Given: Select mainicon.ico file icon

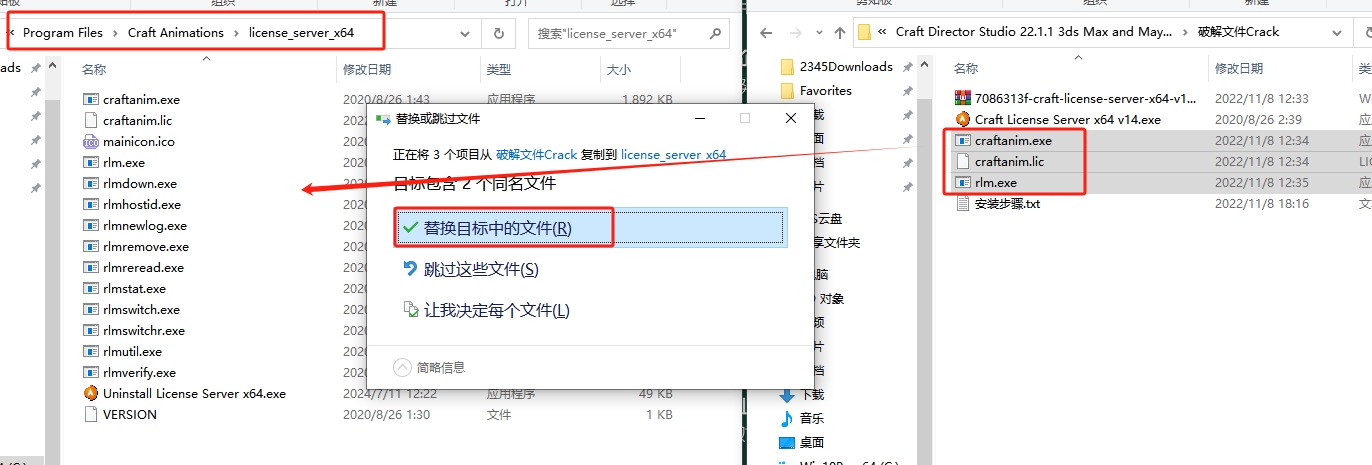Looking at the screenshot, I should tap(91, 141).
